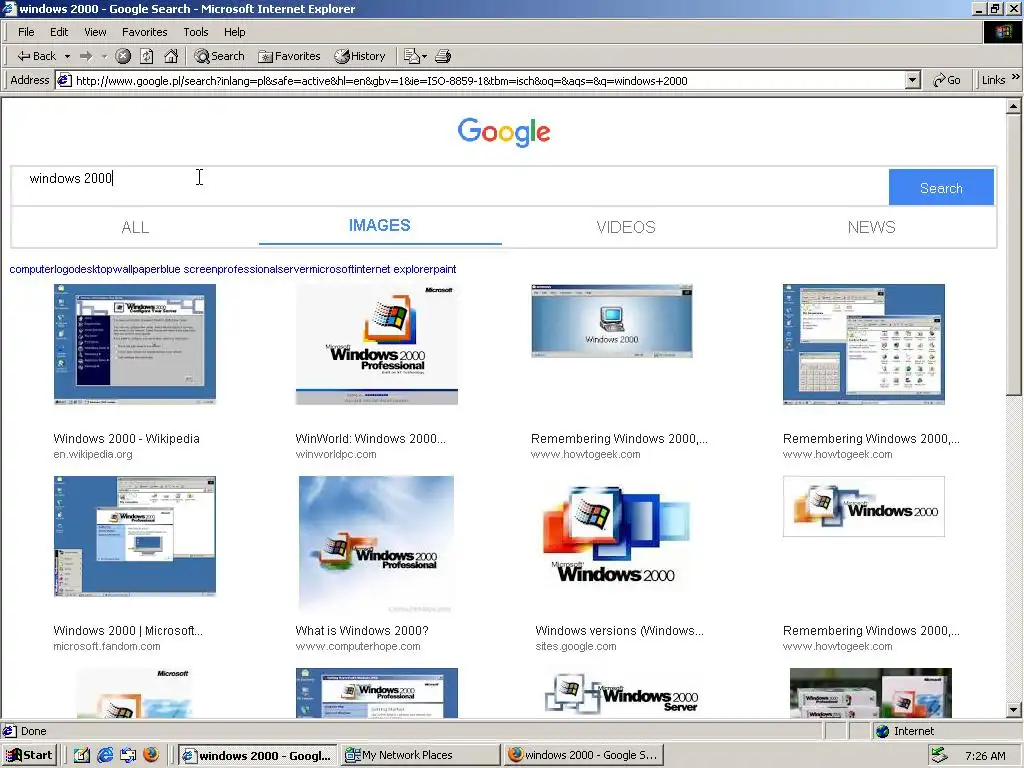Go to the Home page icon

click(171, 56)
